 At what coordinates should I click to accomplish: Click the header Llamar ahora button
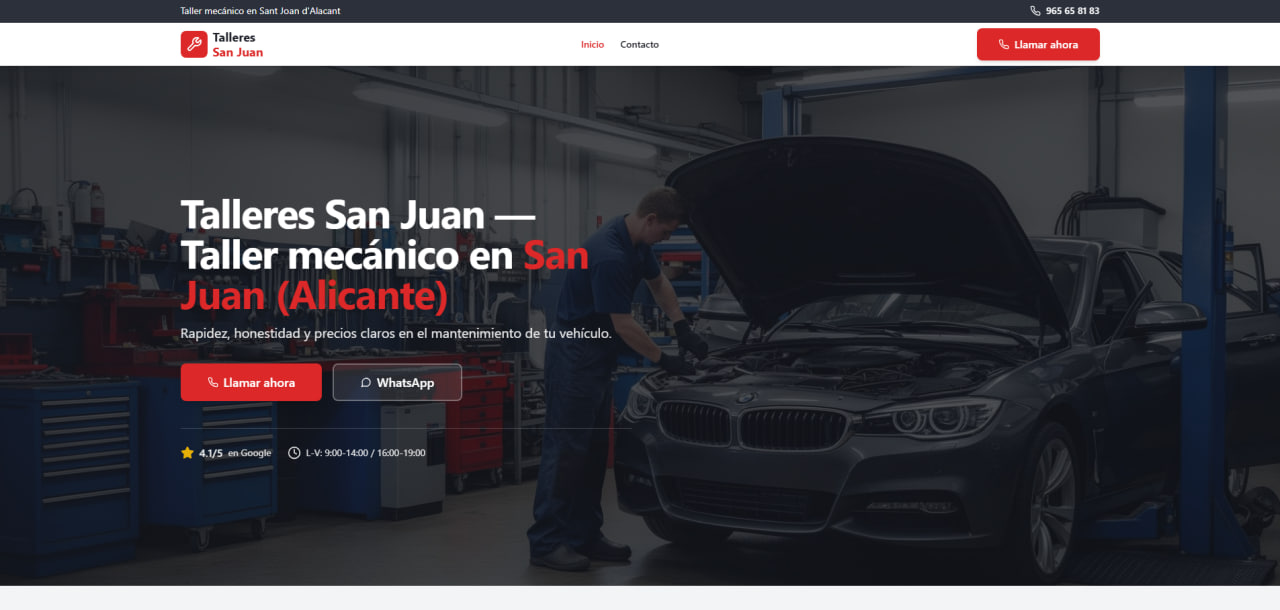[x=1038, y=44]
